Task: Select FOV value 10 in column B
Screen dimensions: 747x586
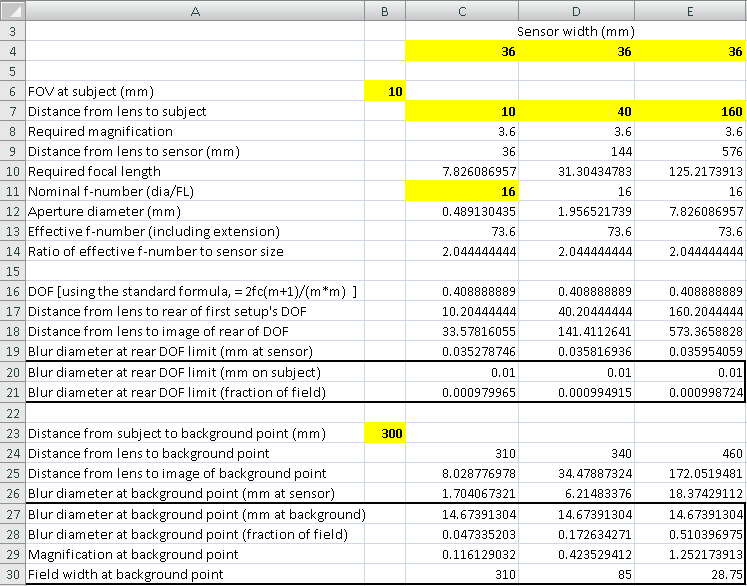Action: point(385,91)
